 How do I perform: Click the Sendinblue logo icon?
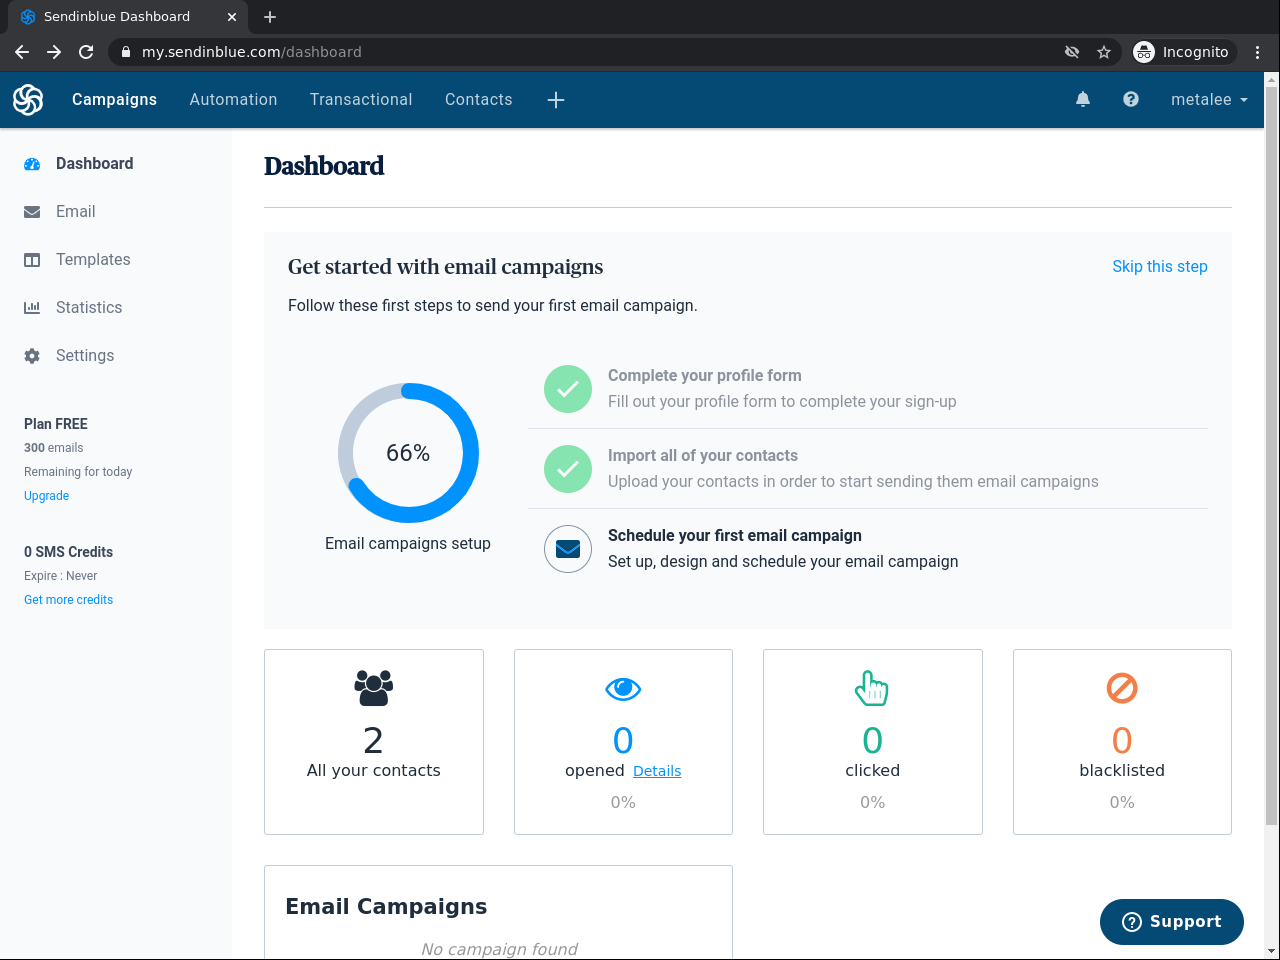(x=28, y=99)
